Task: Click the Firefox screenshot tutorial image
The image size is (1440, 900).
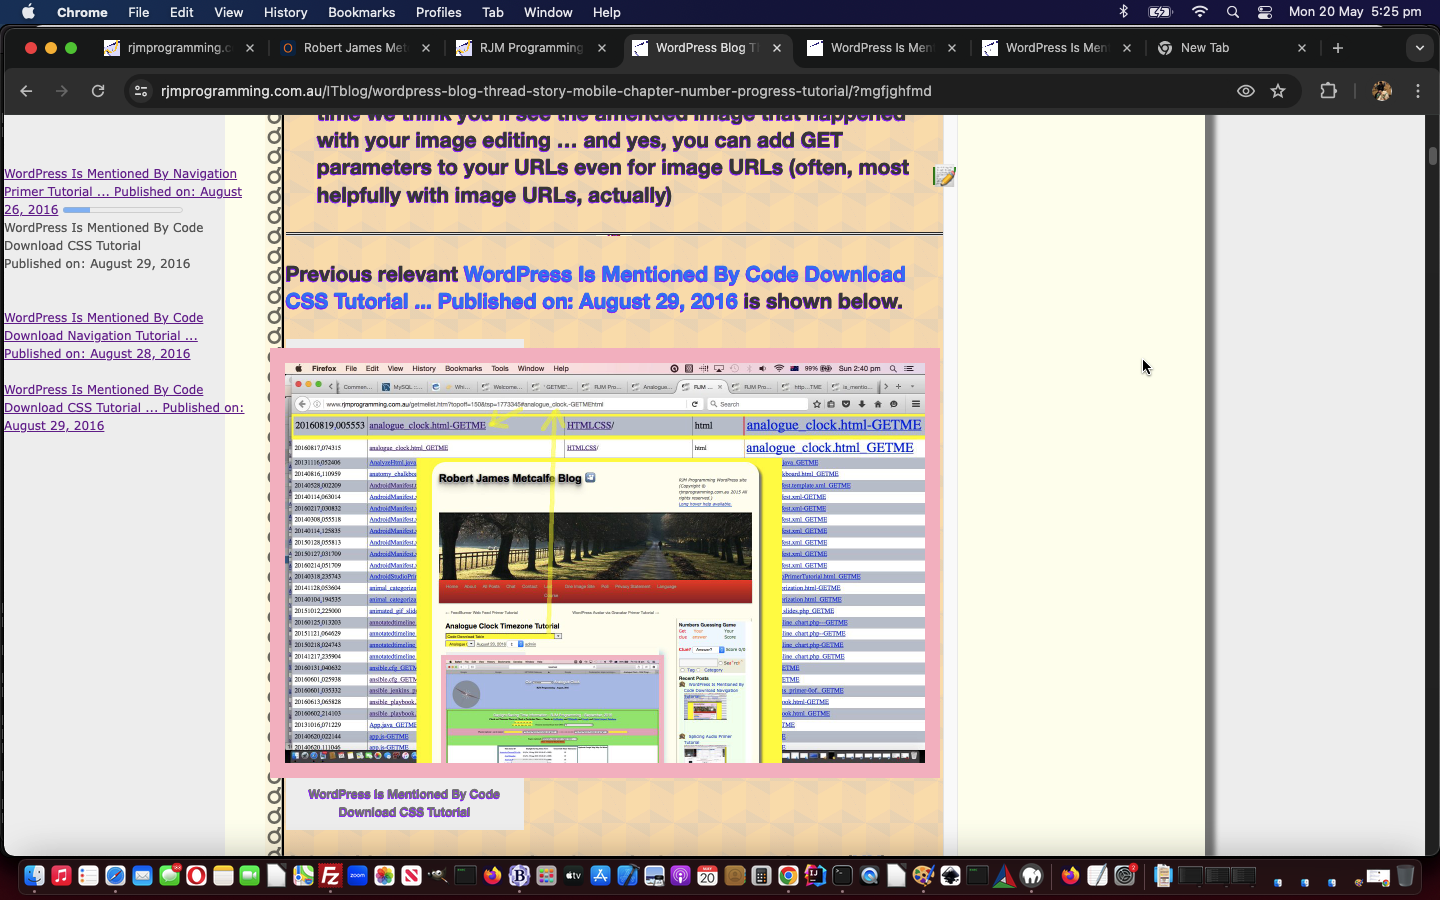Action: coord(605,562)
